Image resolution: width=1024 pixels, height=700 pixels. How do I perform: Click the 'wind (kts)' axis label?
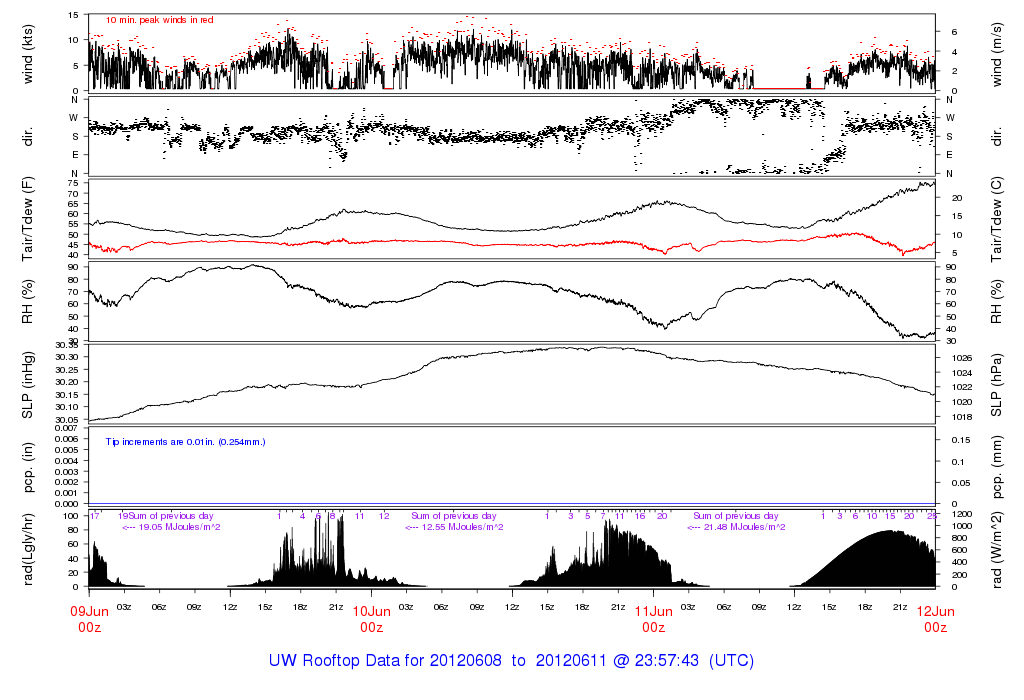27,54
